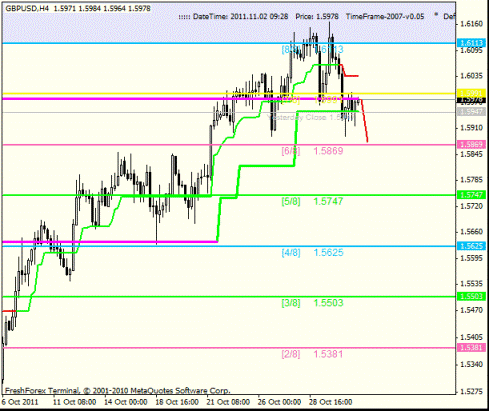This screenshot has height=411, width=489.
Task: Click the [6/8] Murrey level label
Action: (291, 151)
